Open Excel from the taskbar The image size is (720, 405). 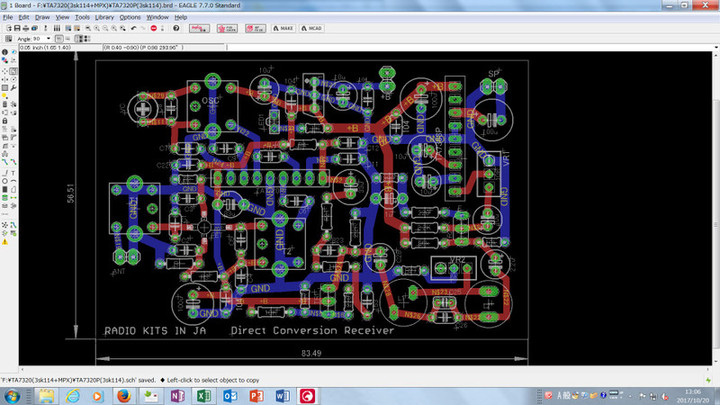point(204,396)
